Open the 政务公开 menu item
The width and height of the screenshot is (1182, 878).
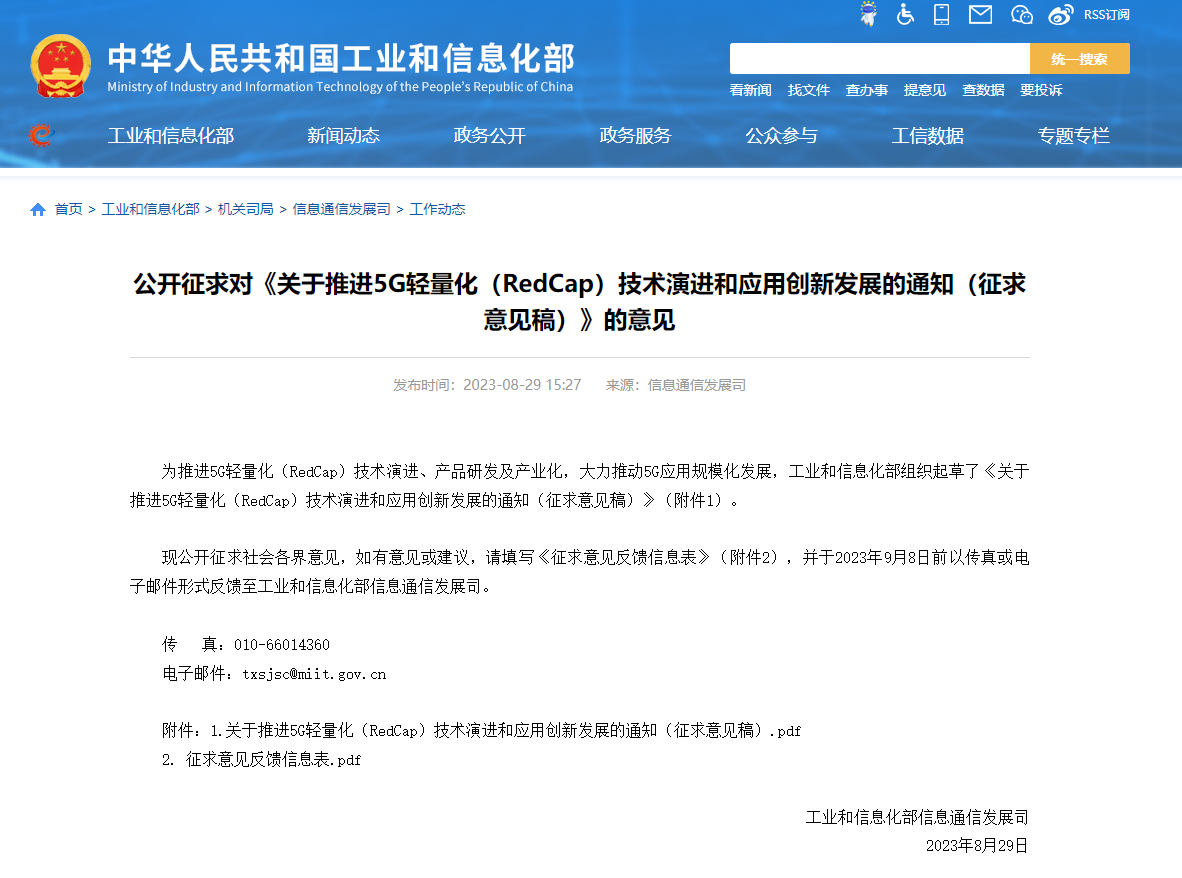[489, 136]
